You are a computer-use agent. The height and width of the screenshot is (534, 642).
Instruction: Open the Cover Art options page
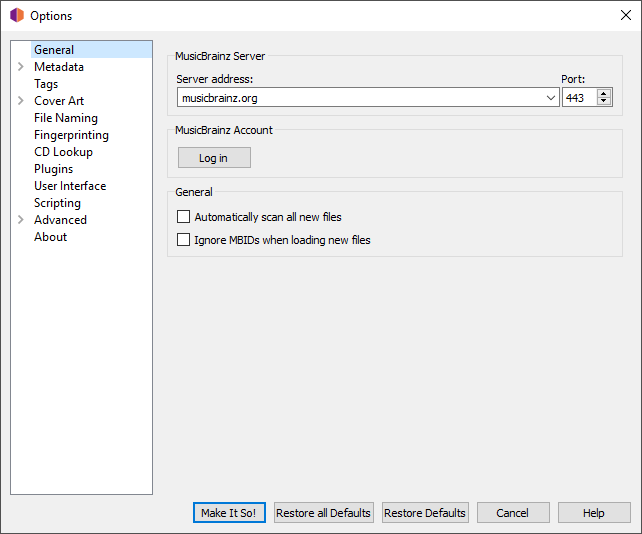pos(59,100)
